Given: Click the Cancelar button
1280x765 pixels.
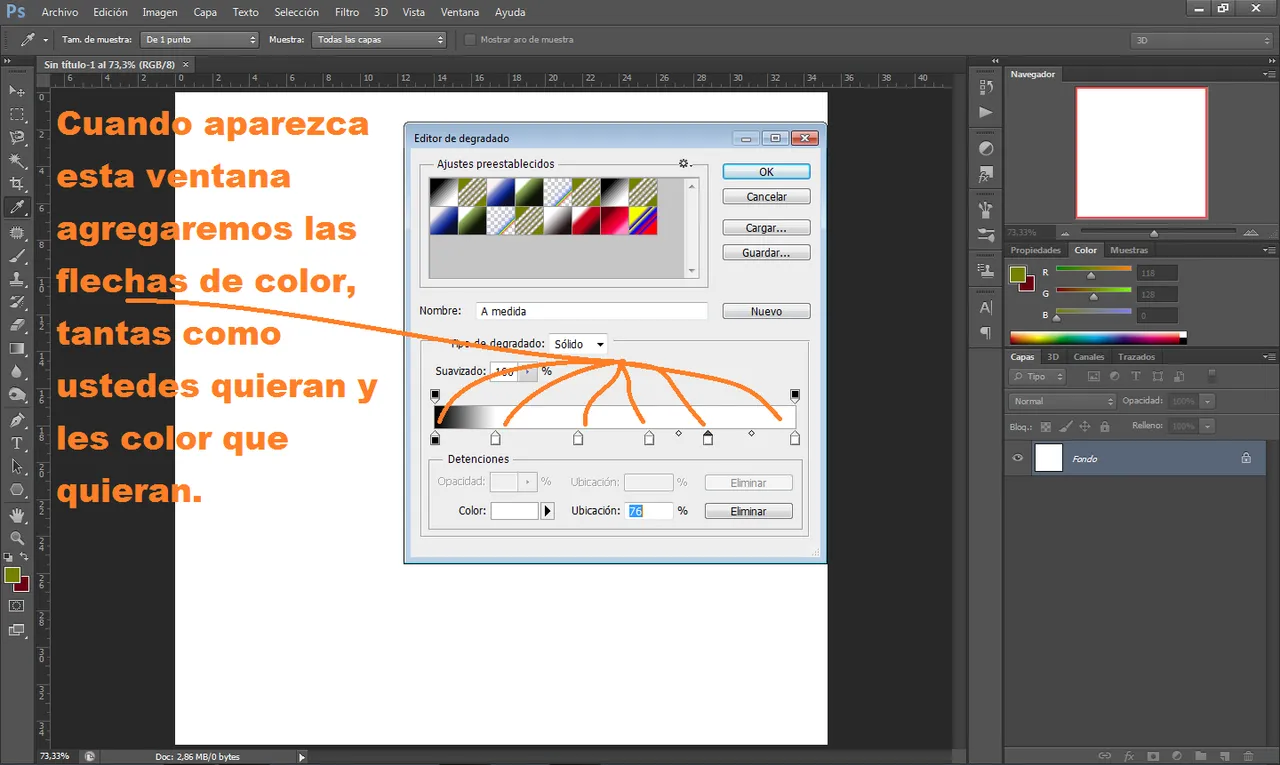Looking at the screenshot, I should [766, 197].
